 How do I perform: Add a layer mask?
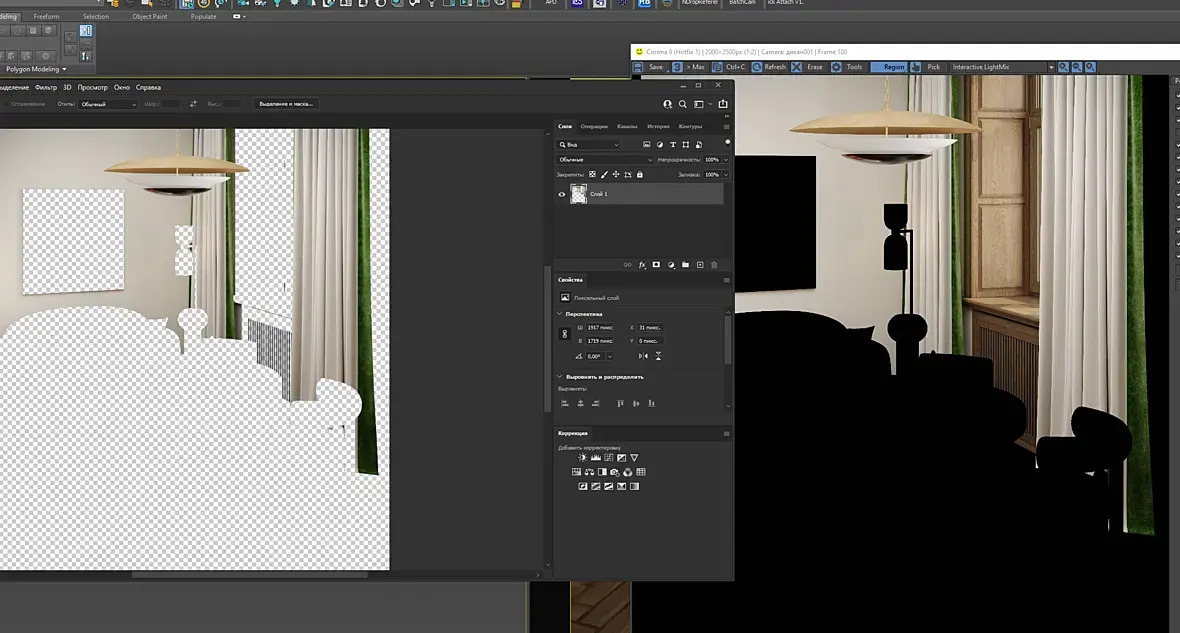point(656,265)
